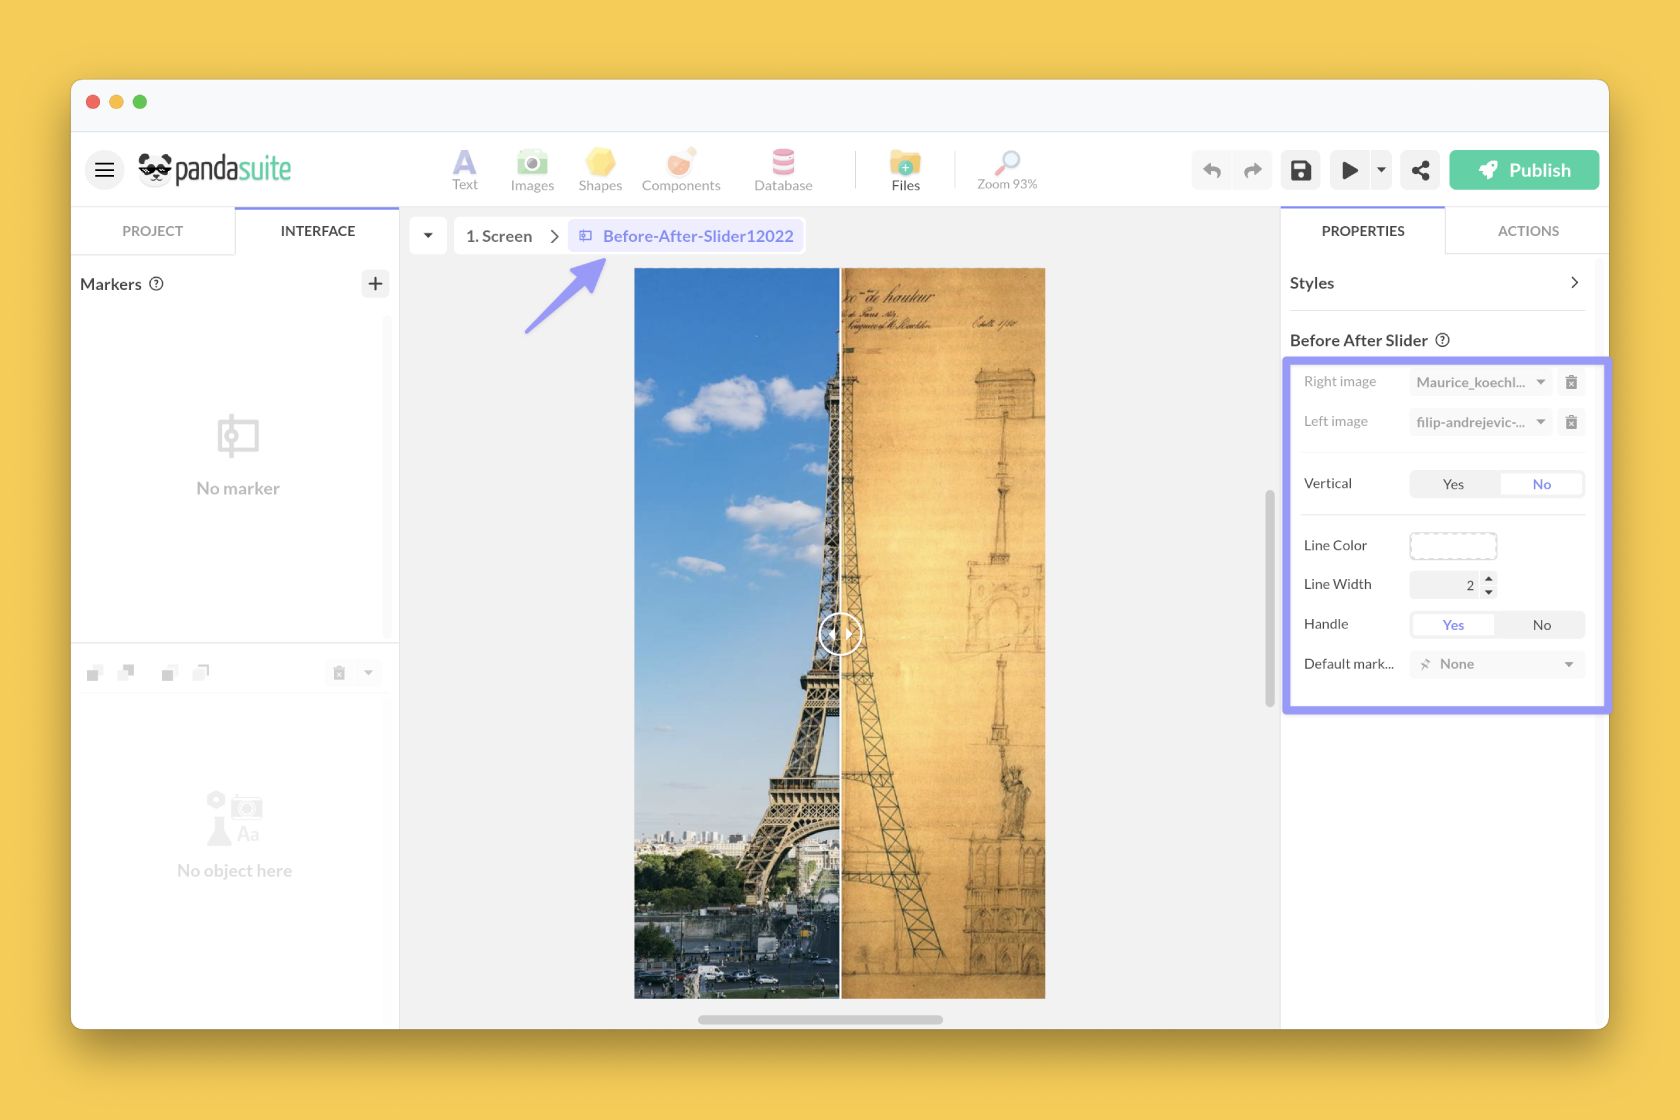Click the Undo arrow
Image resolution: width=1680 pixels, height=1120 pixels.
(1211, 169)
